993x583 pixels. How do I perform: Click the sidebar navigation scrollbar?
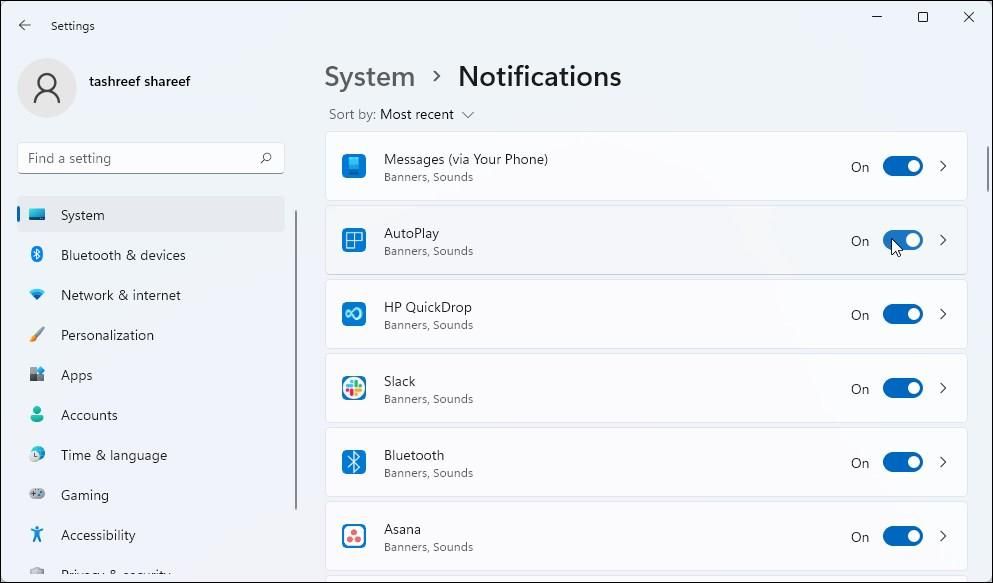point(296,360)
